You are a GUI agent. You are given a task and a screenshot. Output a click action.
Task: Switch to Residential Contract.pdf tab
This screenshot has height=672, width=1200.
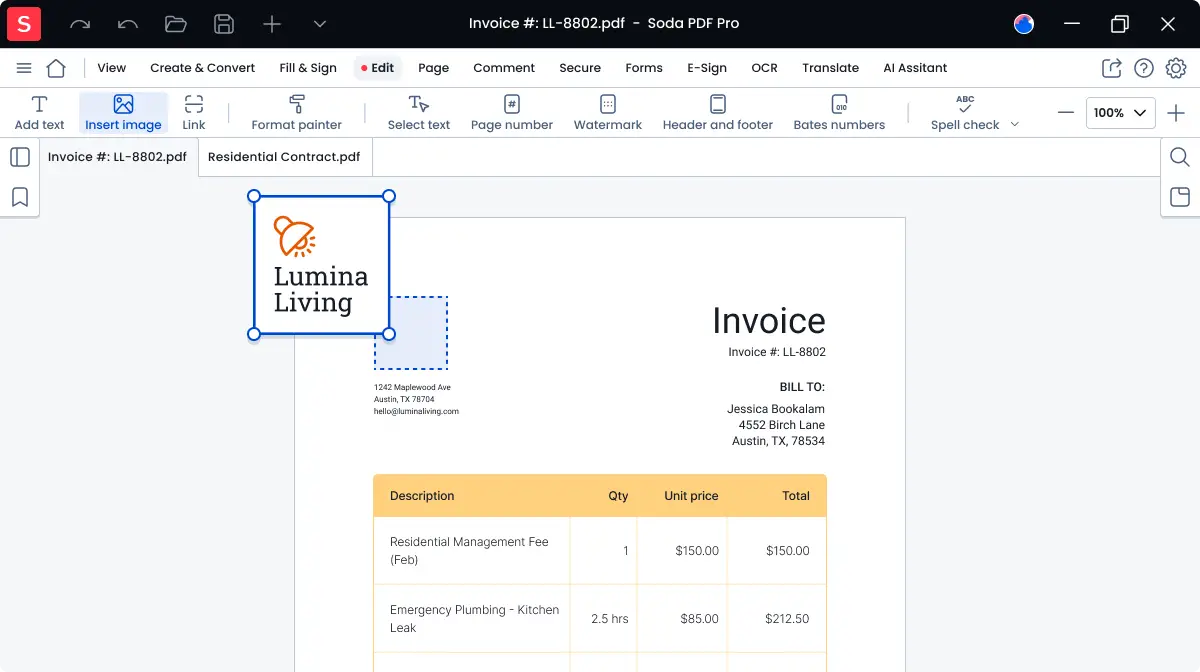click(284, 157)
